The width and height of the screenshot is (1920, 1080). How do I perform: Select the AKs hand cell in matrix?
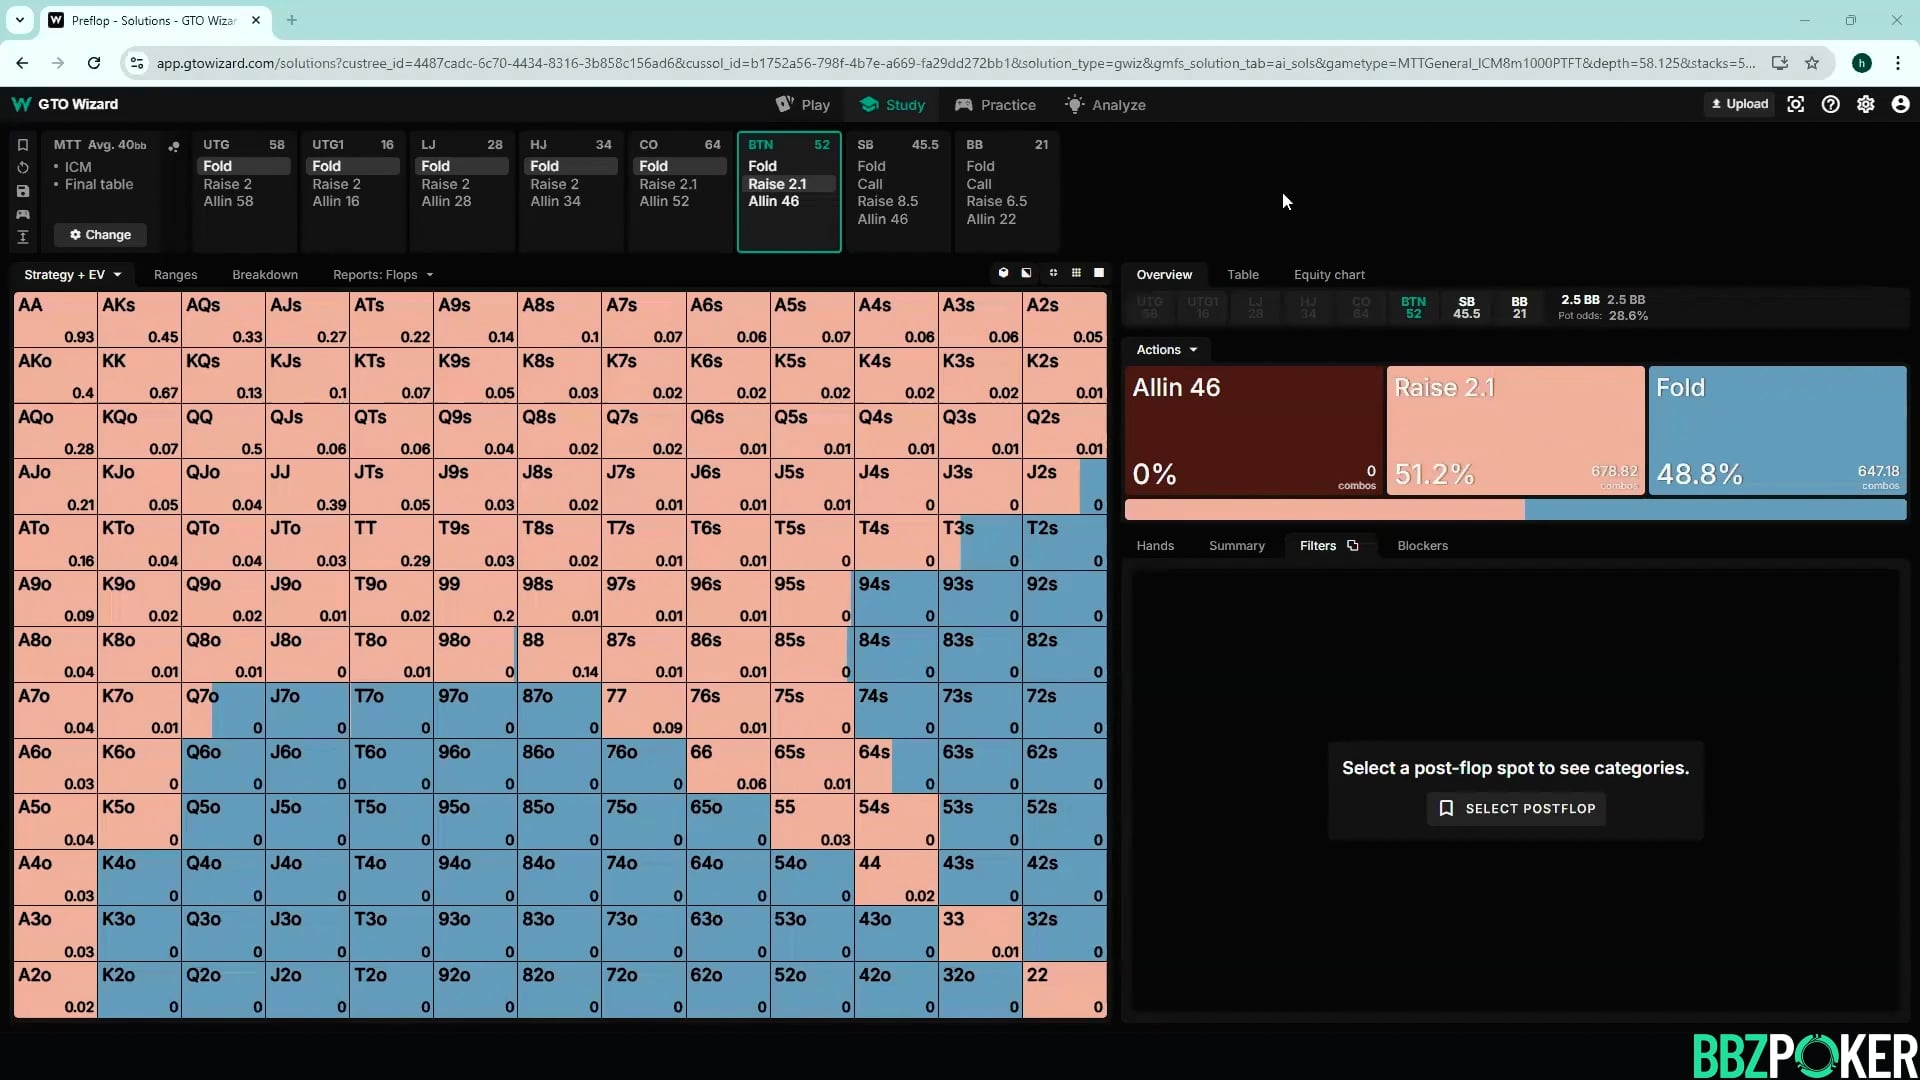(139, 320)
